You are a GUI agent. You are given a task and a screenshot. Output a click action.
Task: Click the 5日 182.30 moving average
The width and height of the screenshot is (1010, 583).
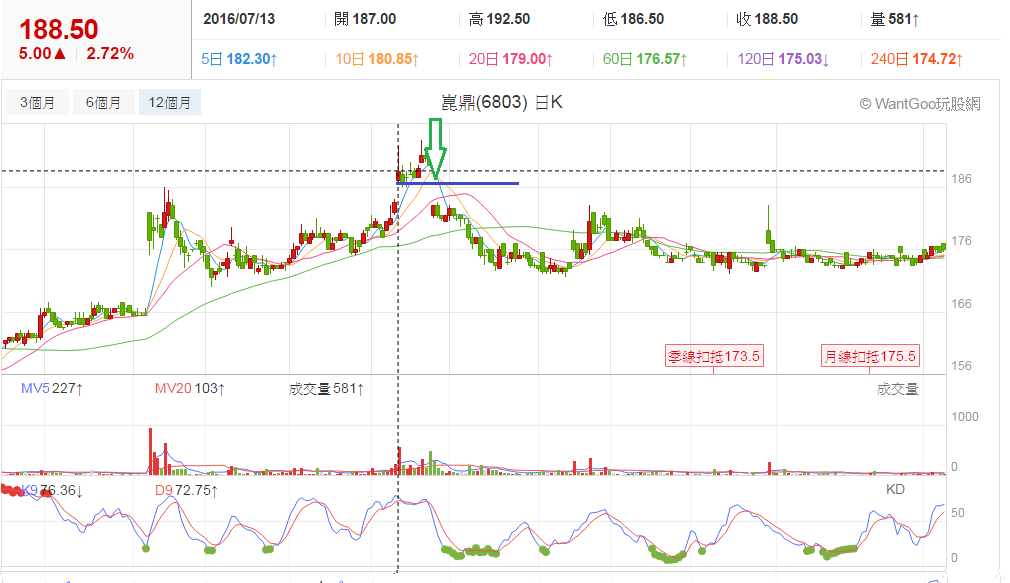pyautogui.click(x=239, y=59)
